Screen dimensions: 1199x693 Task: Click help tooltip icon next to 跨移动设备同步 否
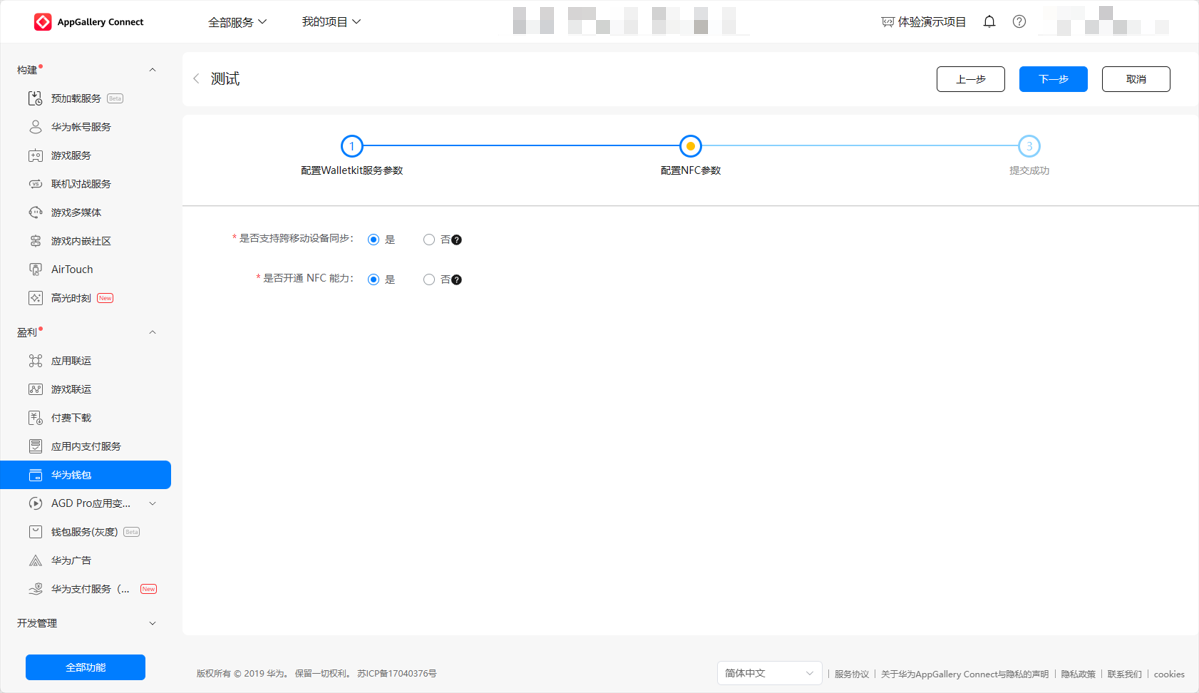[x=457, y=240]
